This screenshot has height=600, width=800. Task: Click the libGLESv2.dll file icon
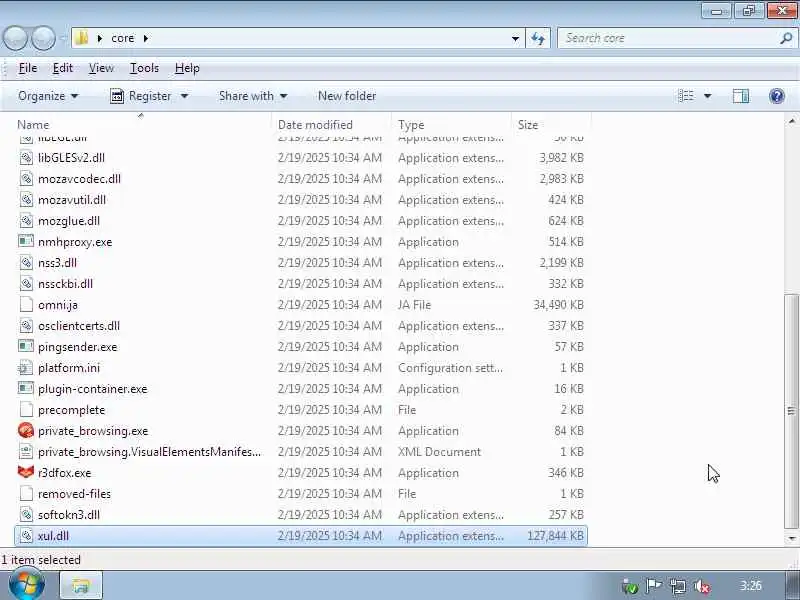(26, 158)
